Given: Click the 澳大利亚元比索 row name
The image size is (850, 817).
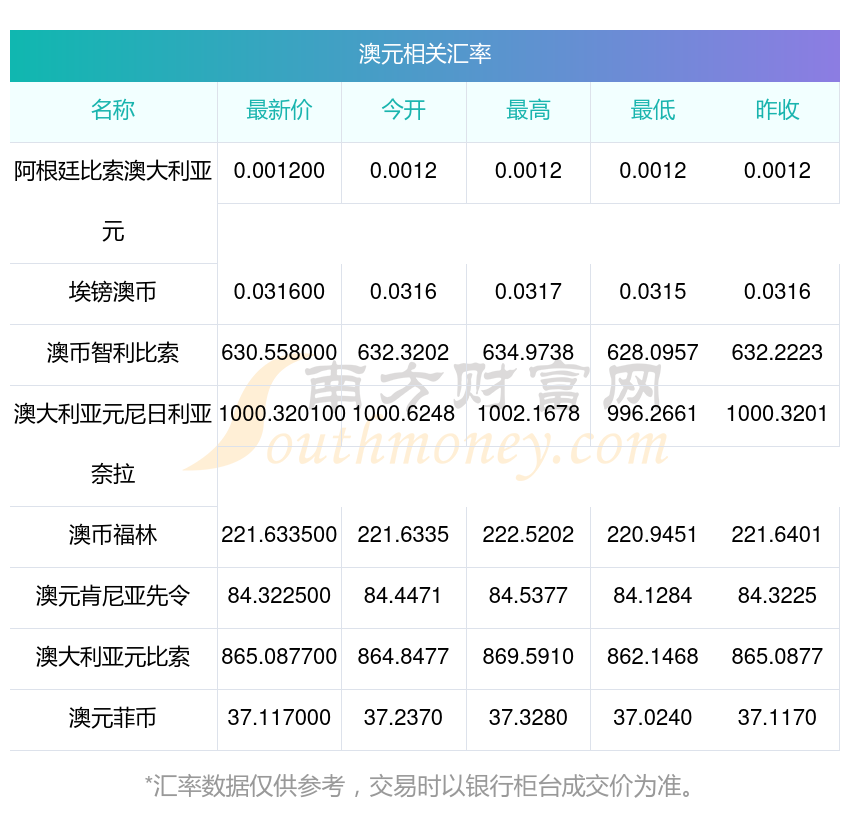Looking at the screenshot, I should pos(113,657).
